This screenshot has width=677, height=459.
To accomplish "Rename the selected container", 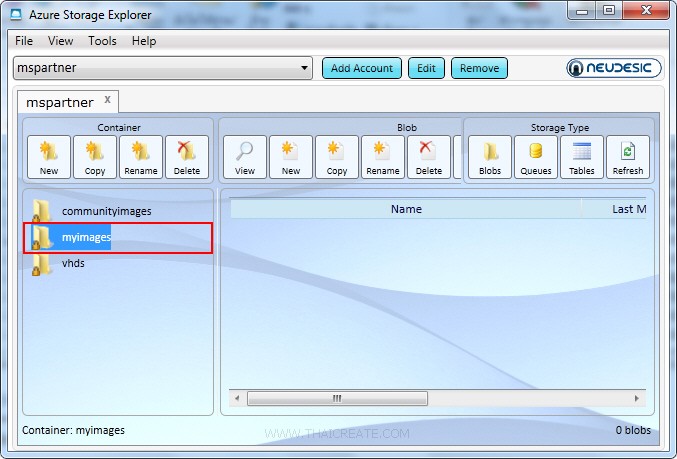I will 141,157.
